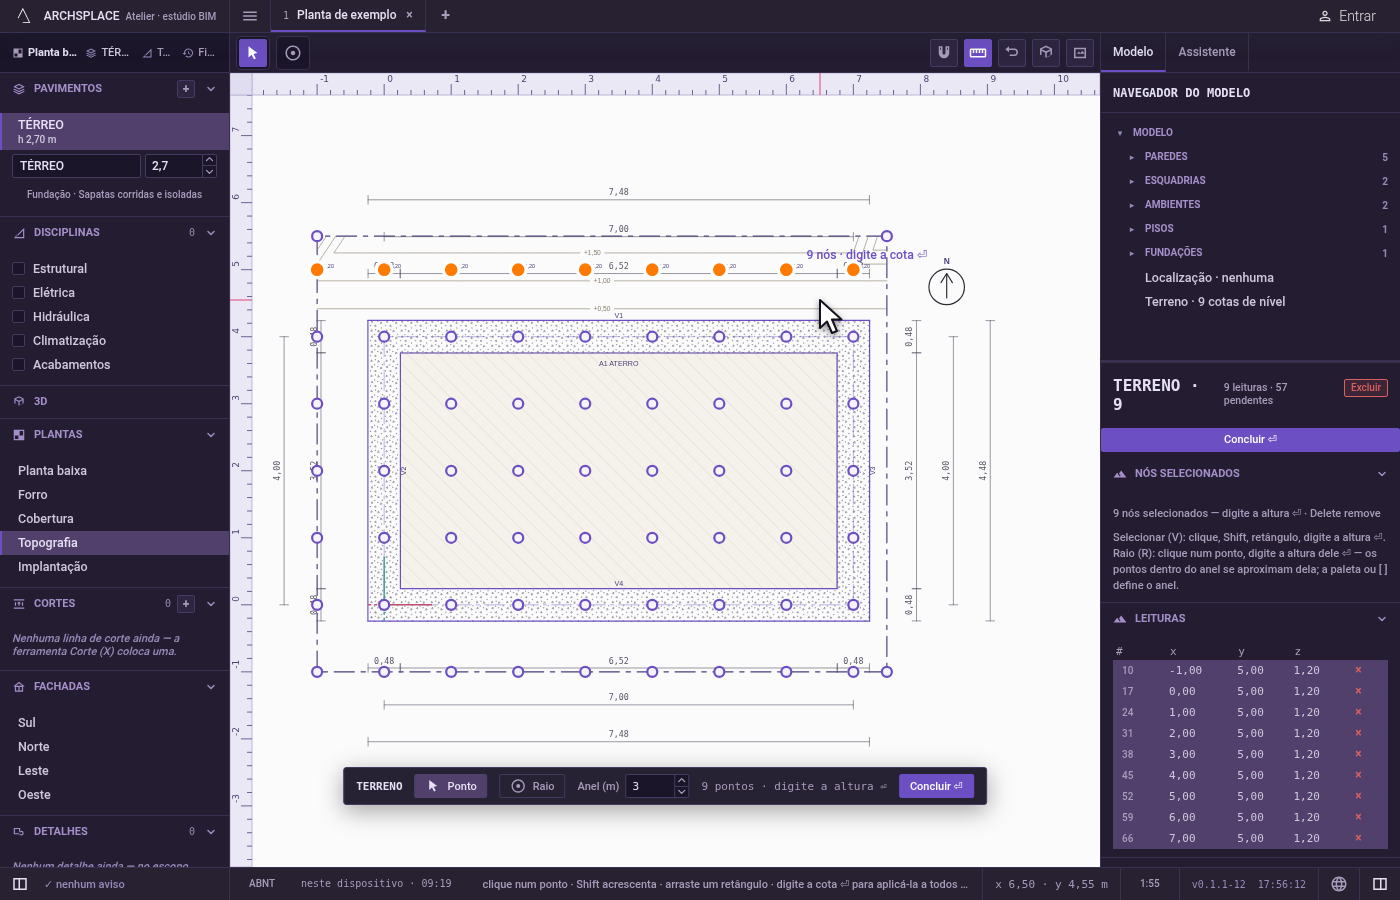Collapse the FACHADAS section chevron

coord(211,687)
